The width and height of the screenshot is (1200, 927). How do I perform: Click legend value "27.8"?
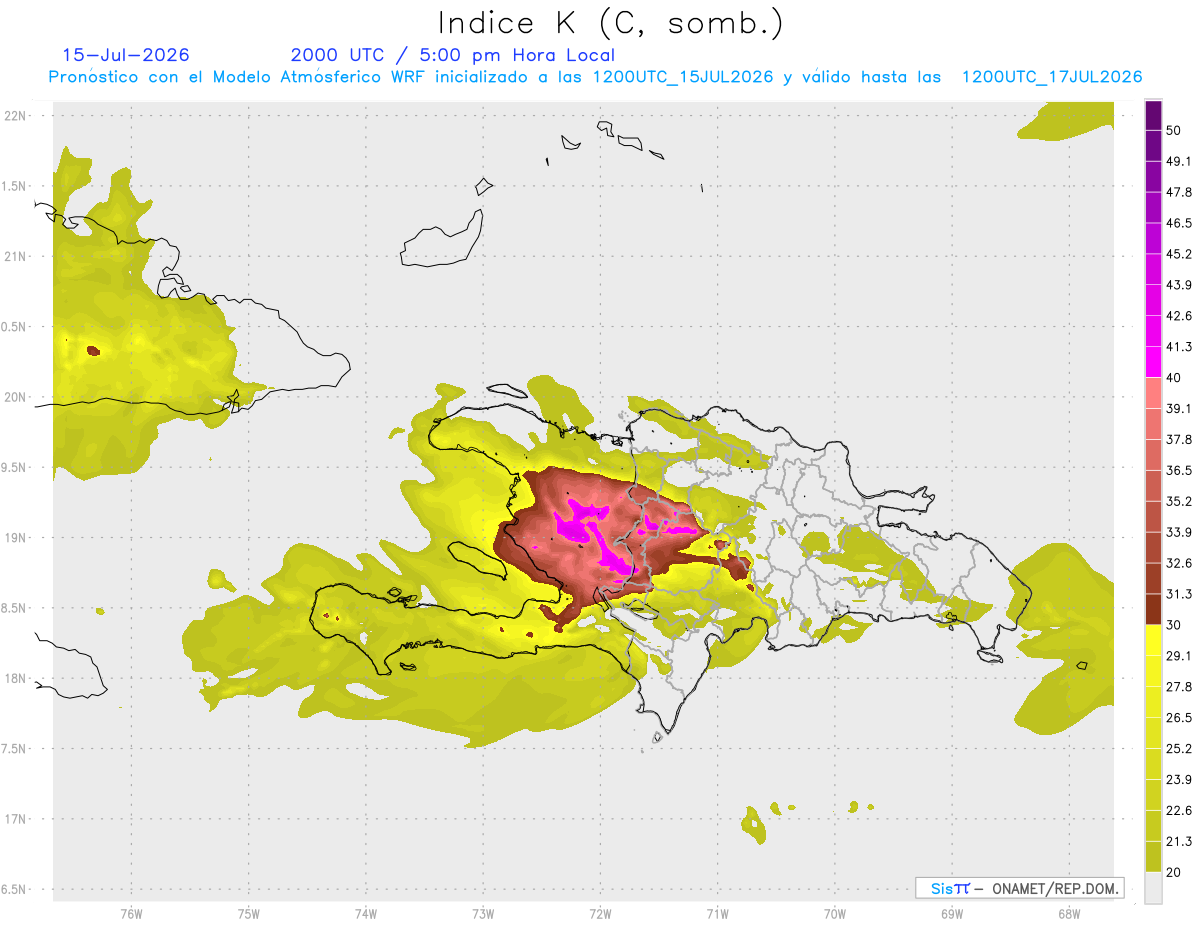[1180, 687]
